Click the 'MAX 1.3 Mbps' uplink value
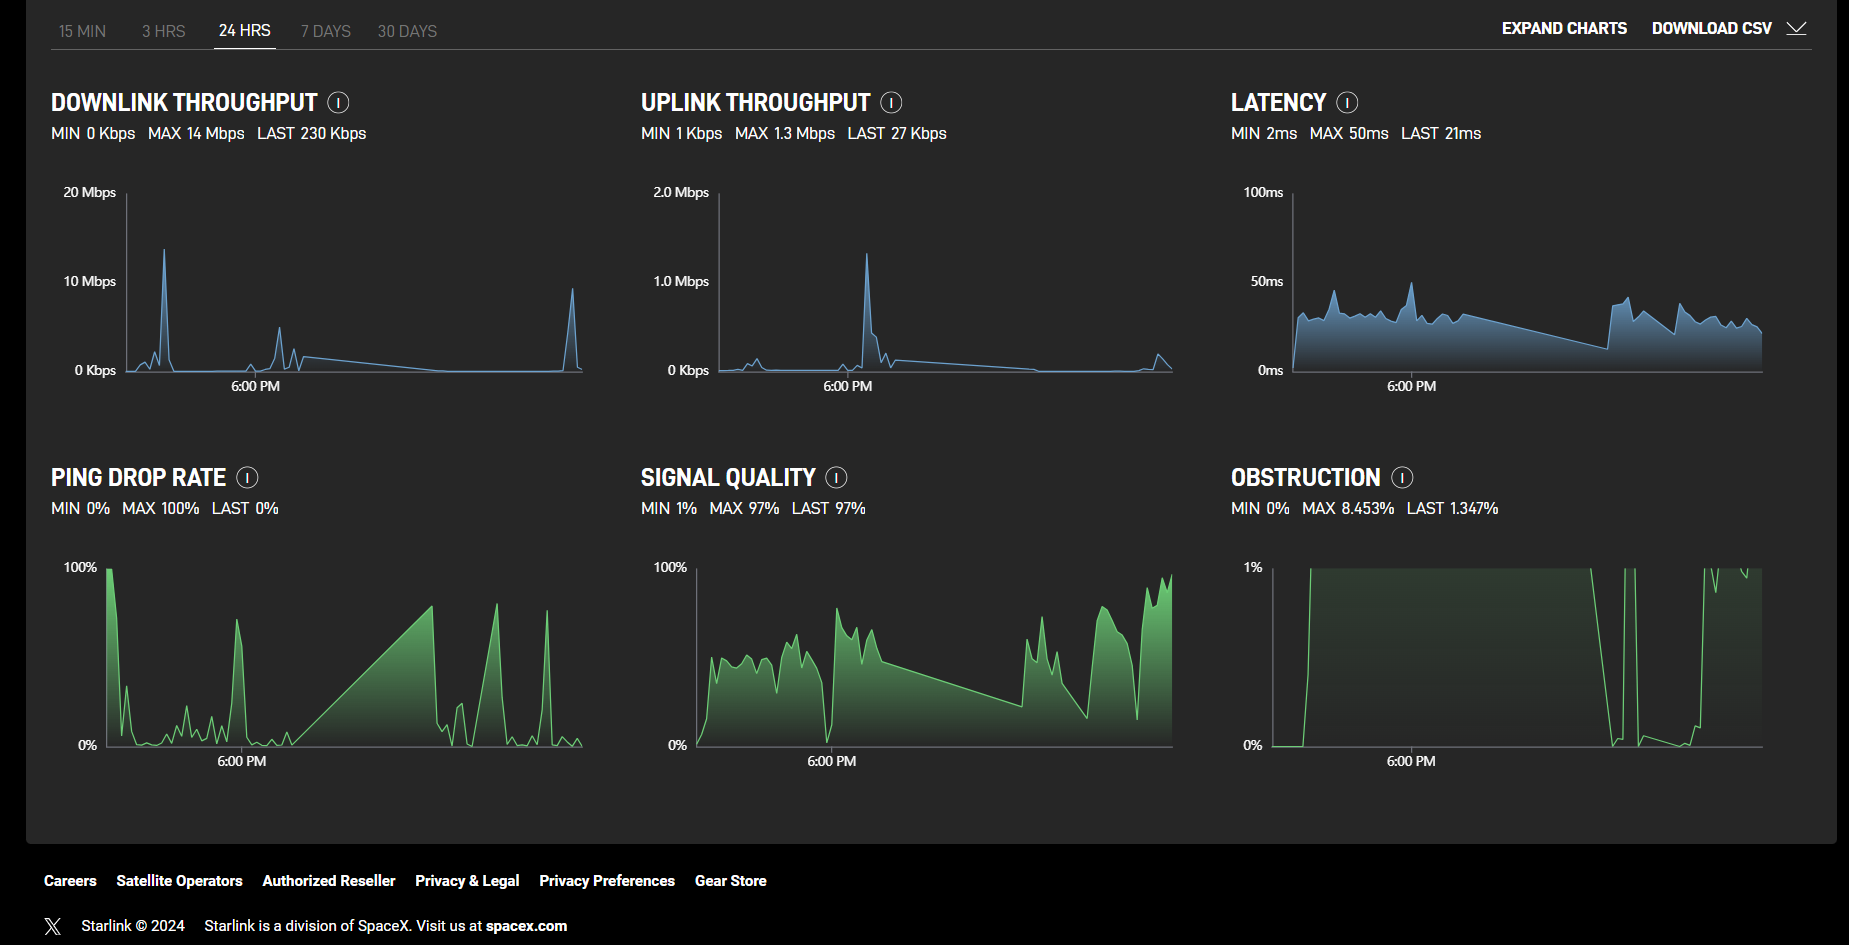This screenshot has width=1849, height=945. point(785,134)
